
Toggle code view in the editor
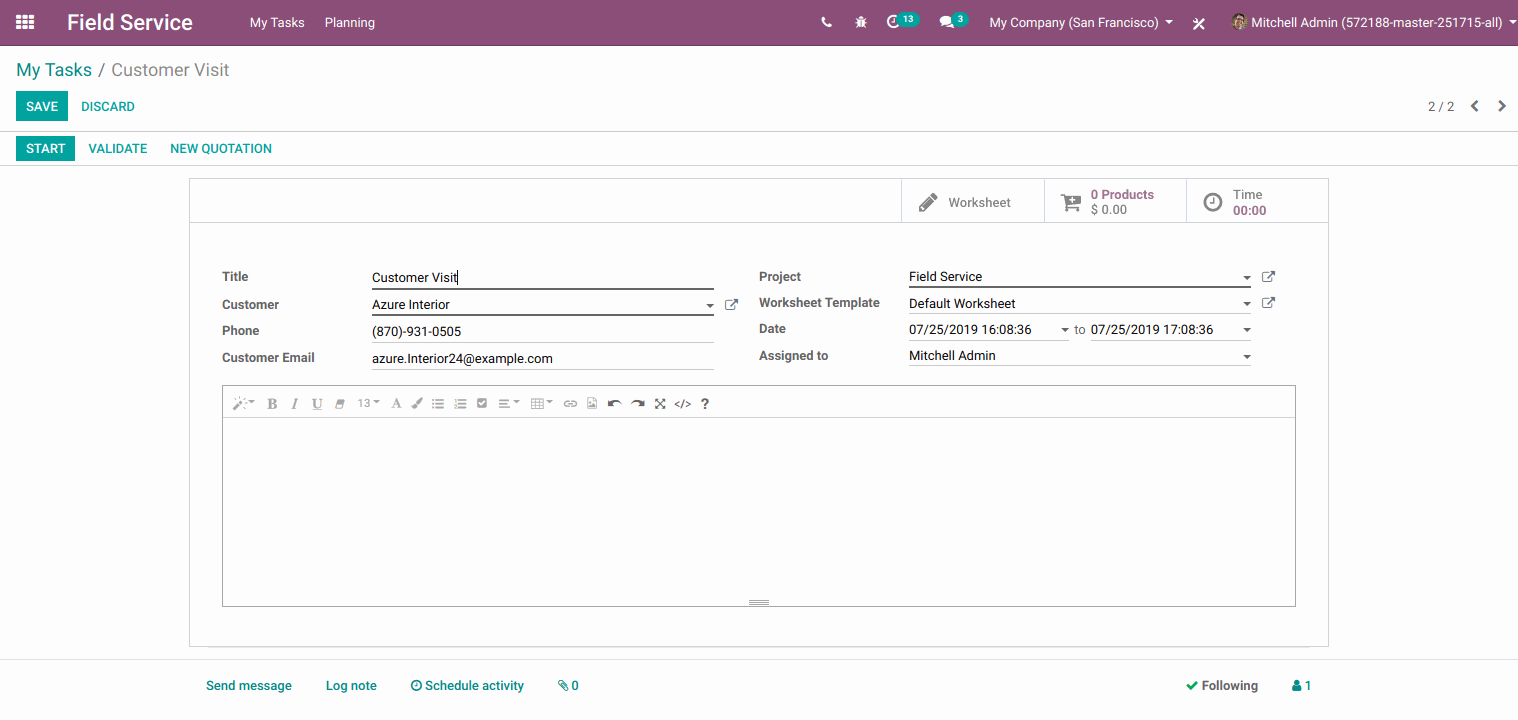coord(682,403)
